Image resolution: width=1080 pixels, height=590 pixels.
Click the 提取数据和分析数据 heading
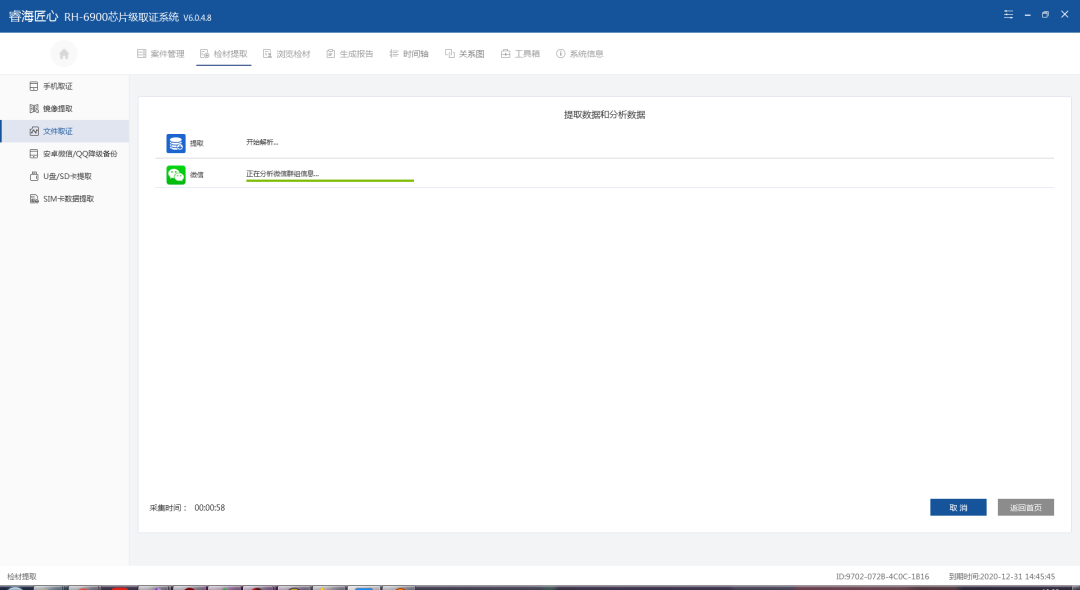pyautogui.click(x=605, y=115)
